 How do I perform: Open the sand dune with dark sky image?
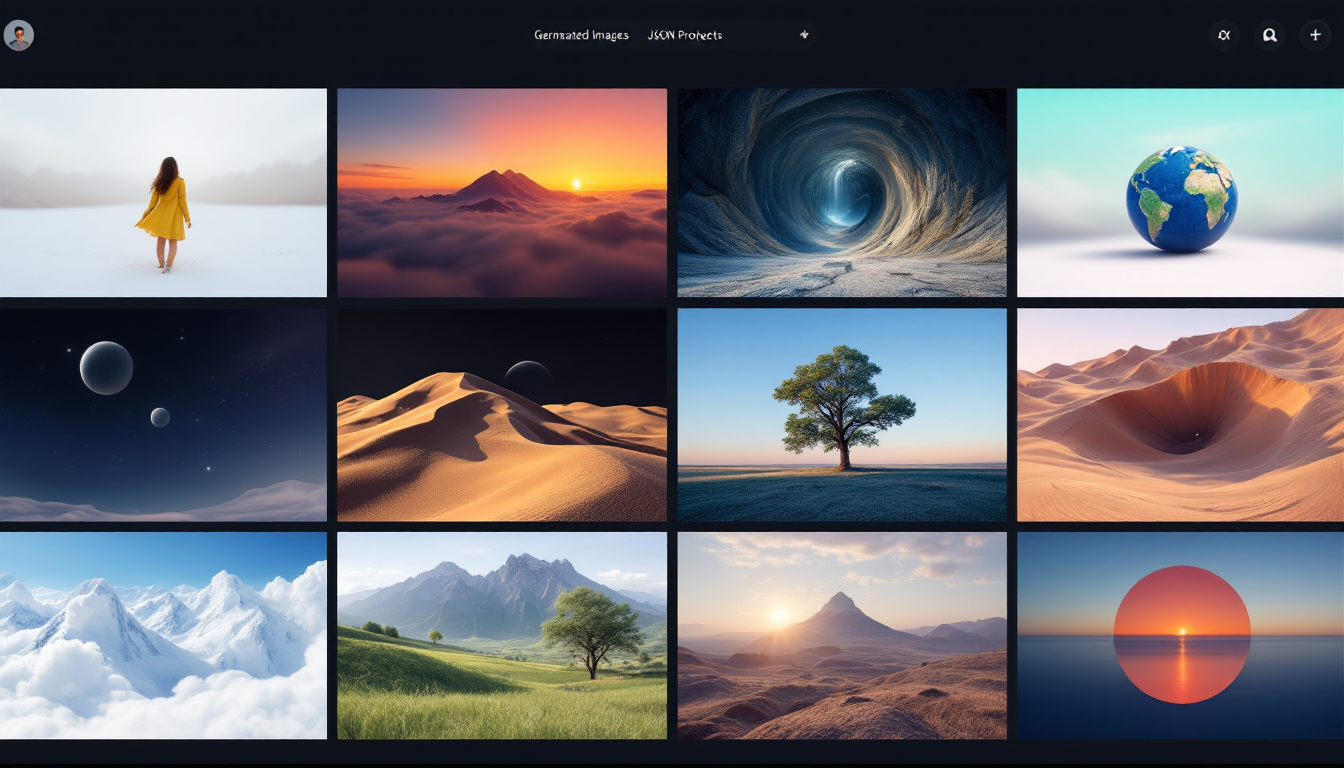coord(502,414)
